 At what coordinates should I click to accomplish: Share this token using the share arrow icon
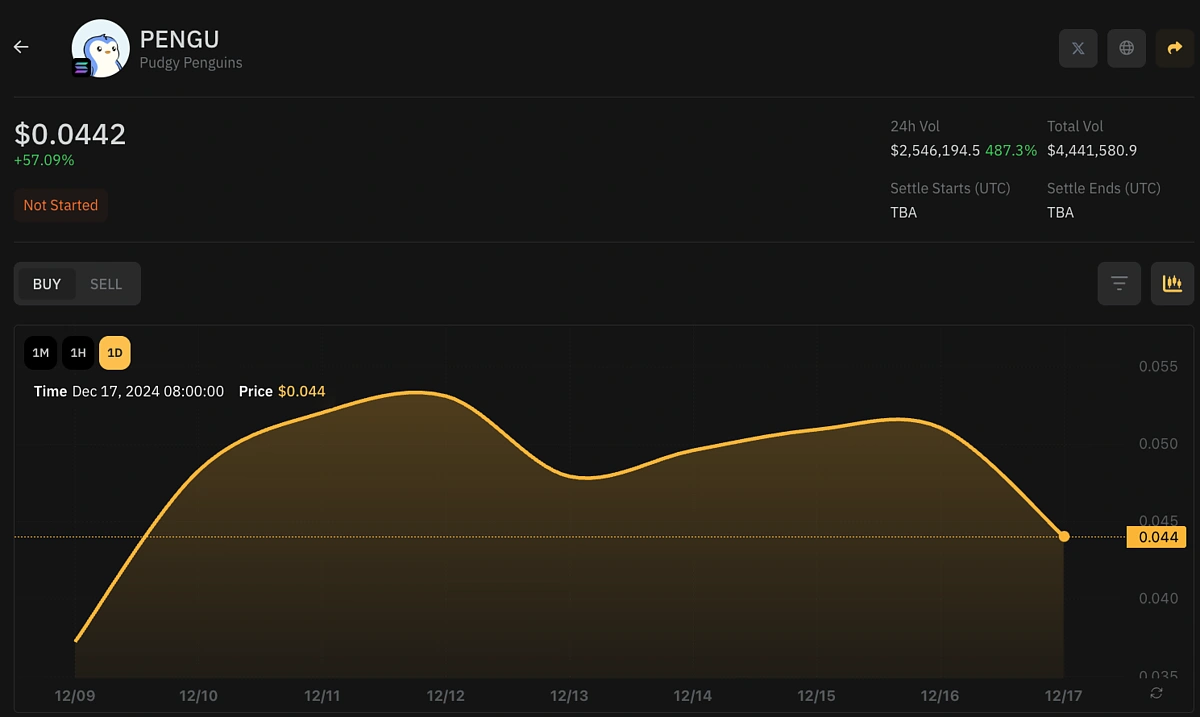[x=1172, y=47]
